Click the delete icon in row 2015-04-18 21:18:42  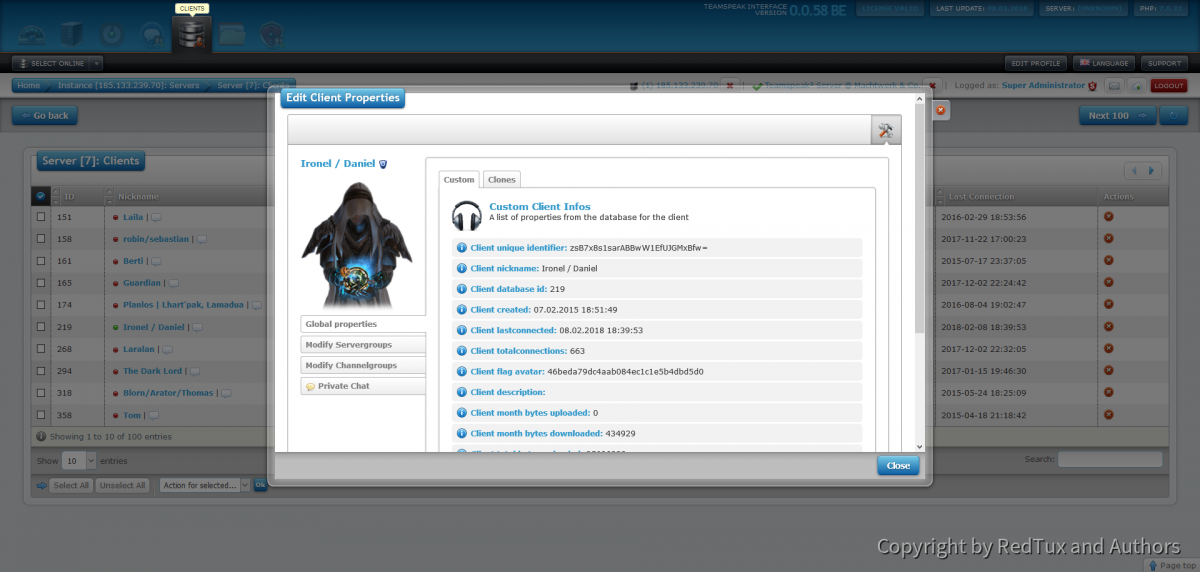click(1108, 414)
